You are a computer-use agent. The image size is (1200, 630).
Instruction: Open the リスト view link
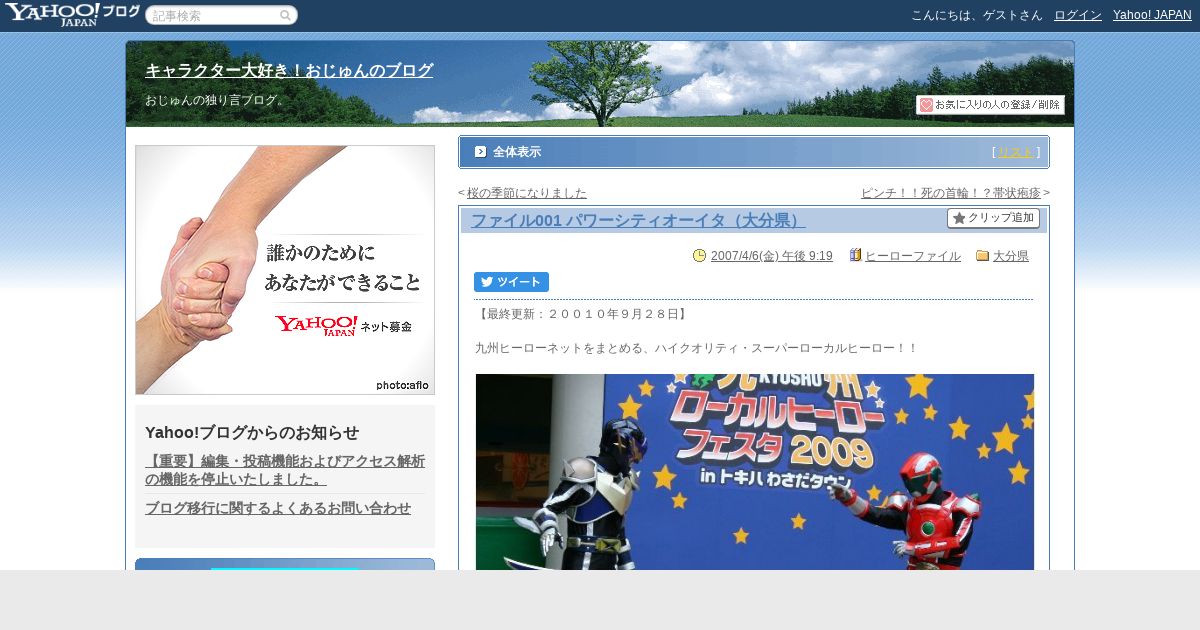click(1016, 152)
